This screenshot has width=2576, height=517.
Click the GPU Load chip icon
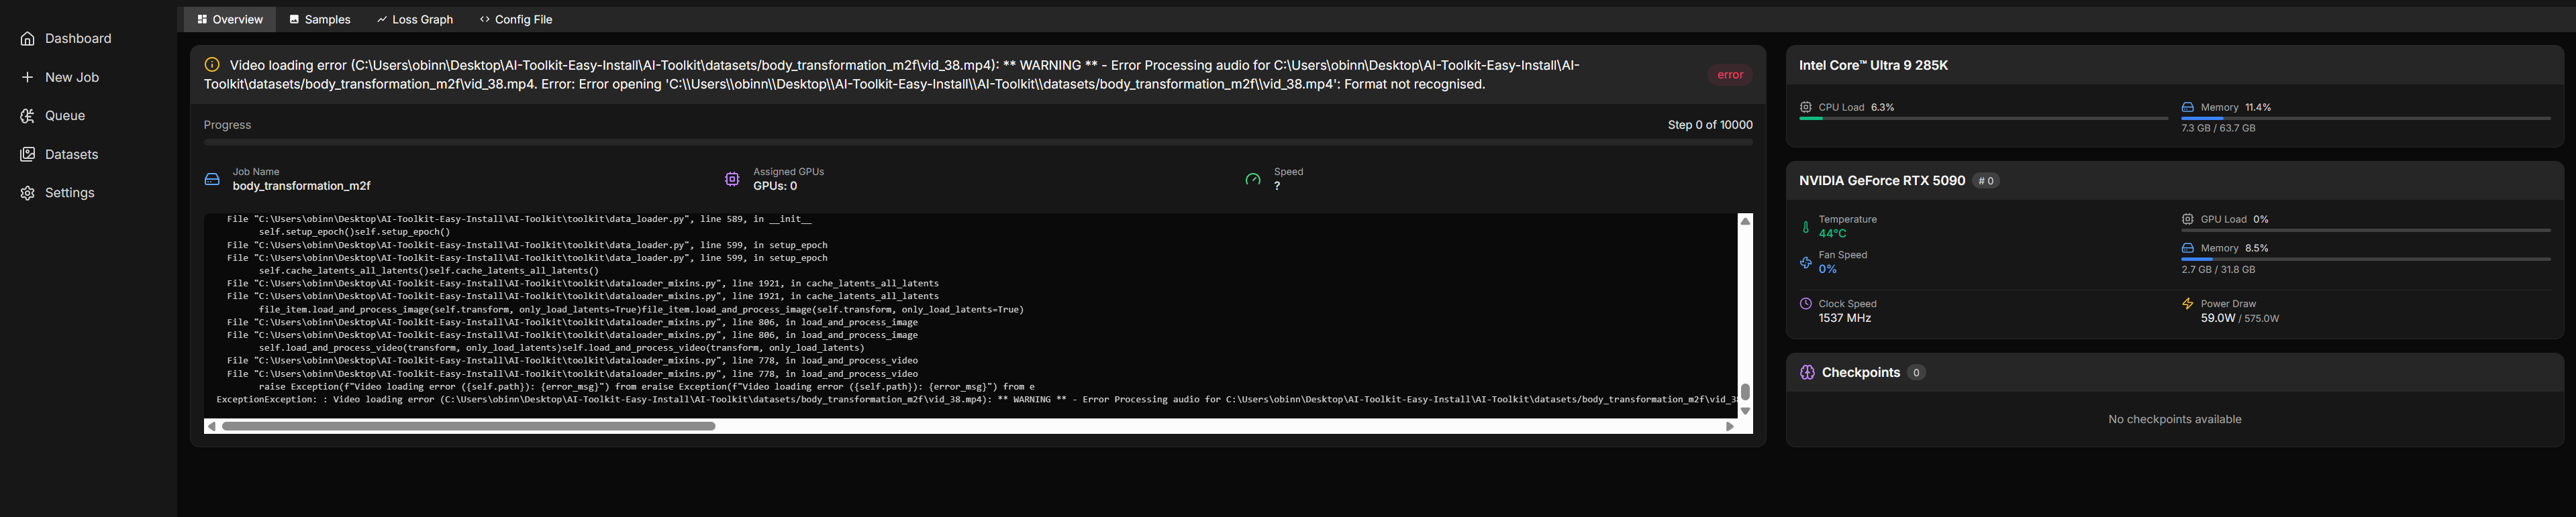tap(2188, 219)
